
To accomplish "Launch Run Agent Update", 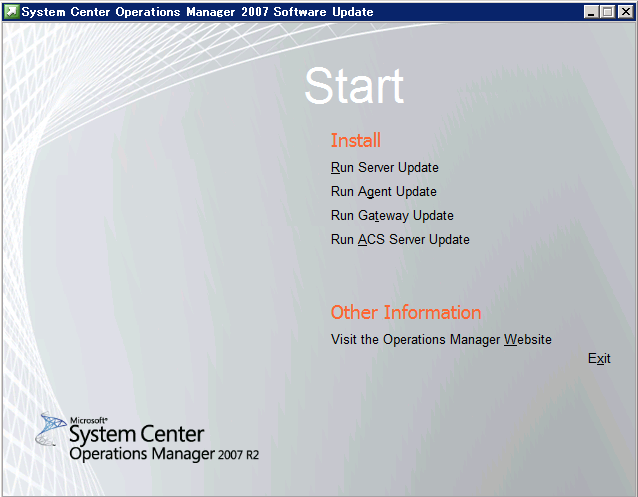I will (384, 192).
